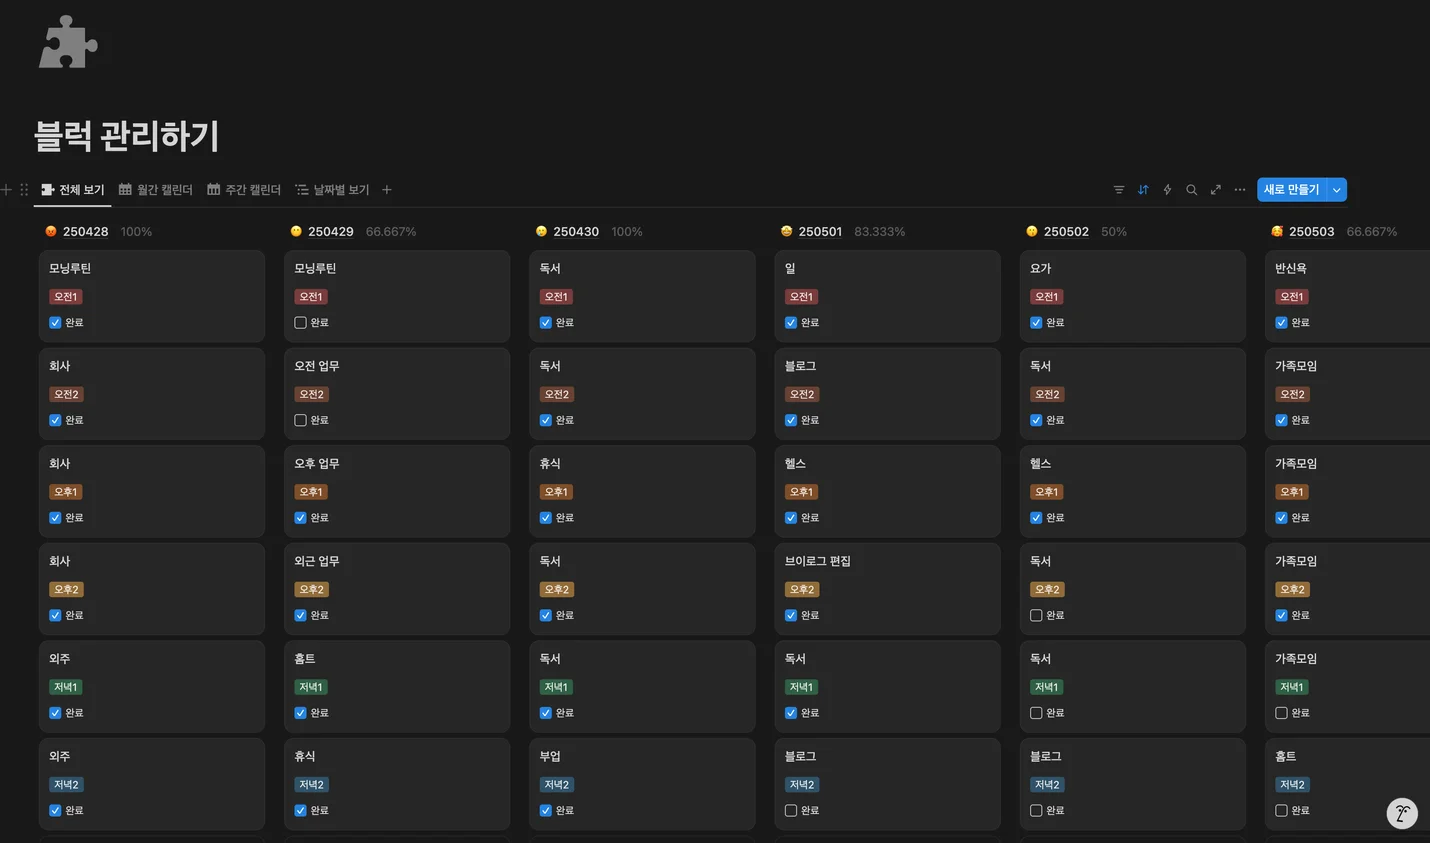The height and width of the screenshot is (843, 1430).
Task: Switch to the 날짜별 보기 tab
Action: 332,190
